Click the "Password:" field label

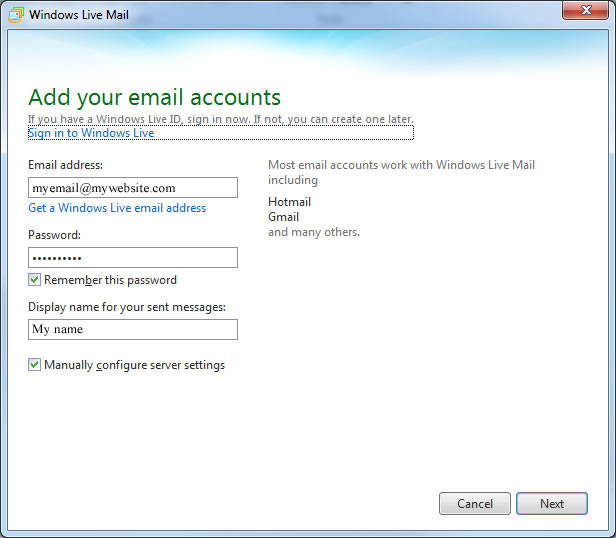pyautogui.click(x=55, y=235)
